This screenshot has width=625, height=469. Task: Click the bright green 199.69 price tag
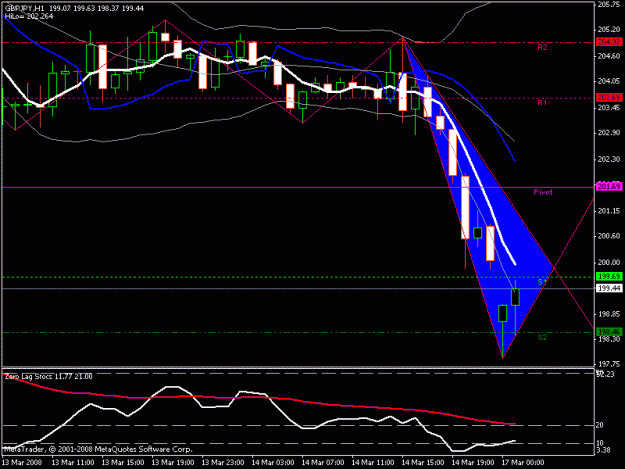point(609,276)
